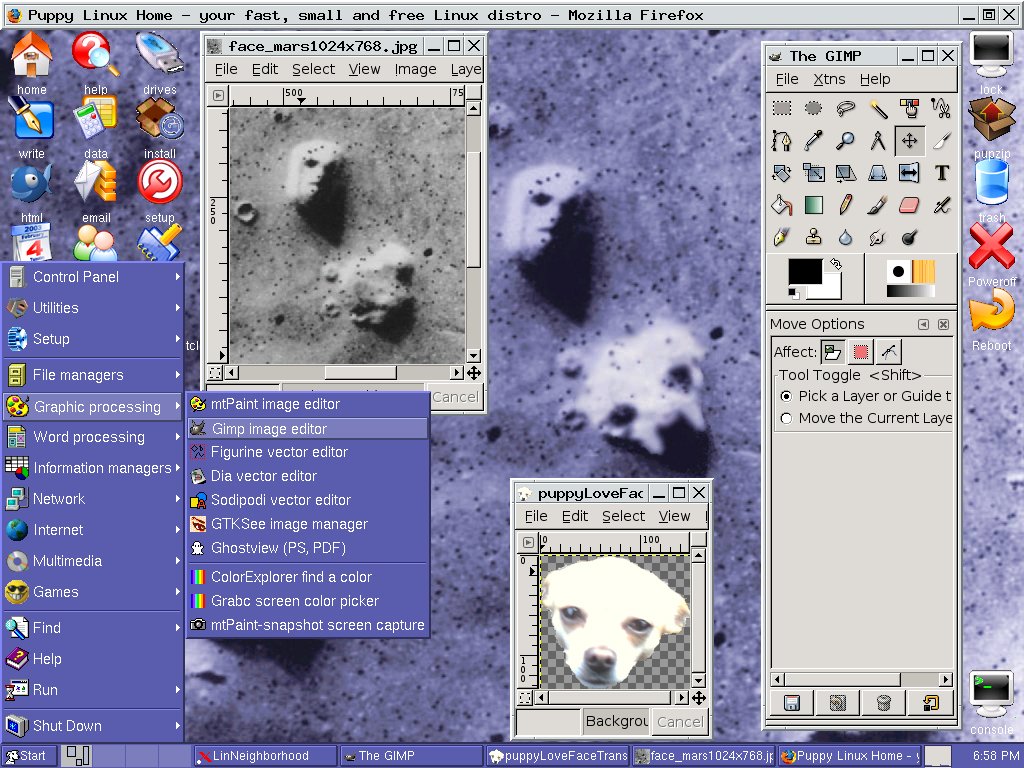1024x768 pixels.
Task: Launch Gimp image editor from menu
Action: tap(308, 429)
